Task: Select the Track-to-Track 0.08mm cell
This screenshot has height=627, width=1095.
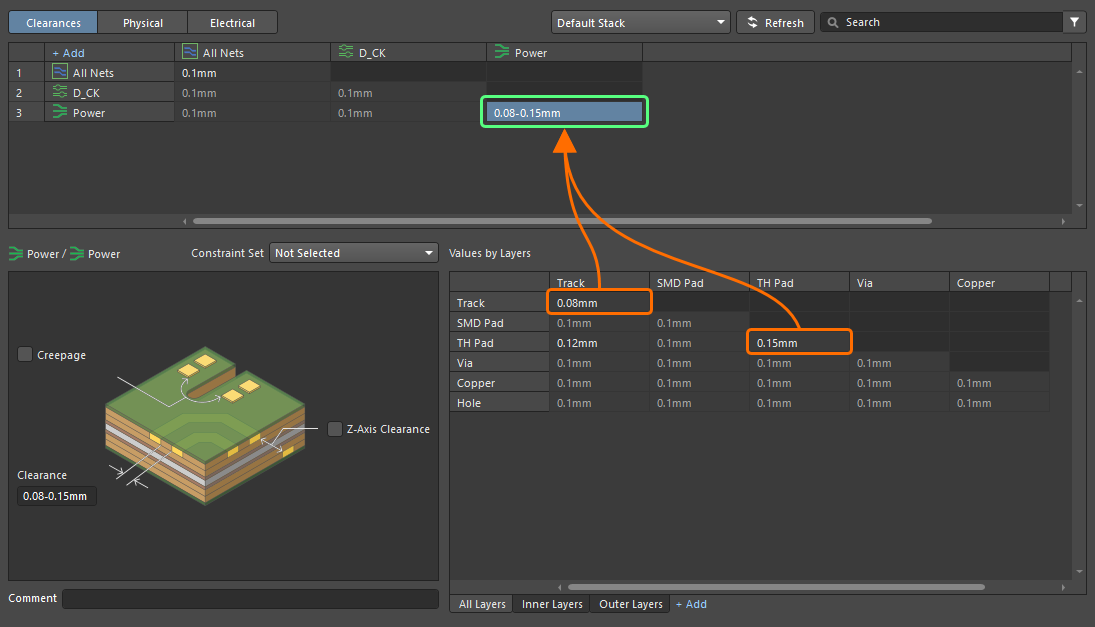Action: [599, 302]
